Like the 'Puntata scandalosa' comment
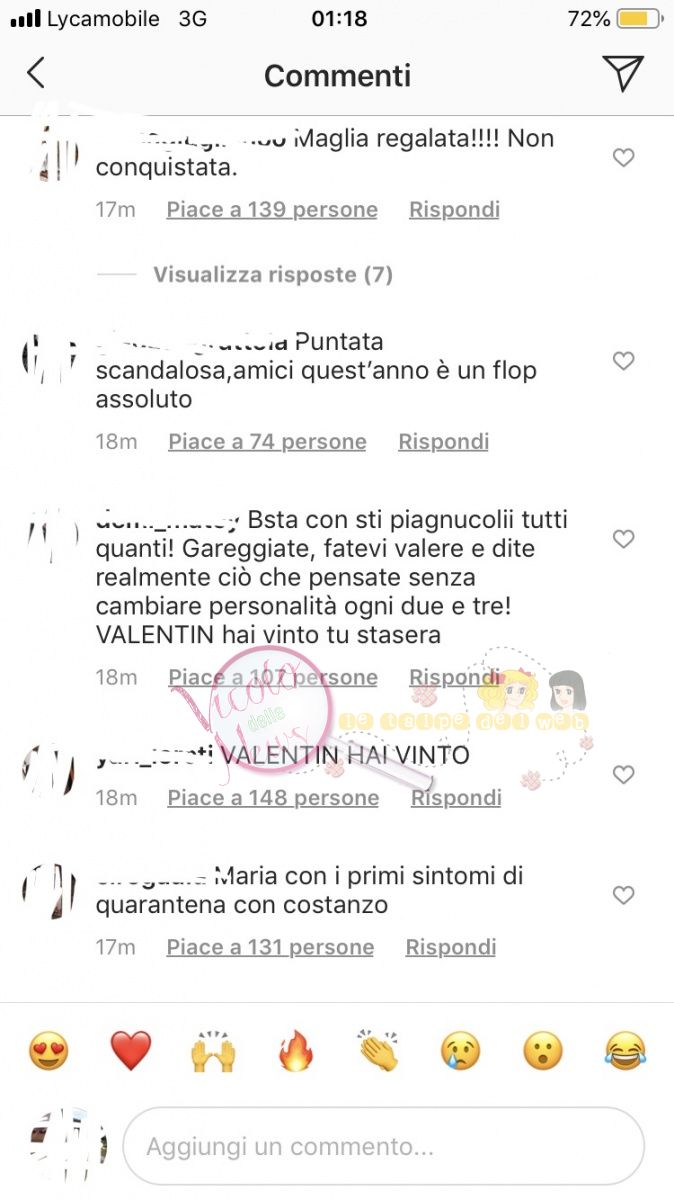The image size is (674, 1200). point(624,361)
